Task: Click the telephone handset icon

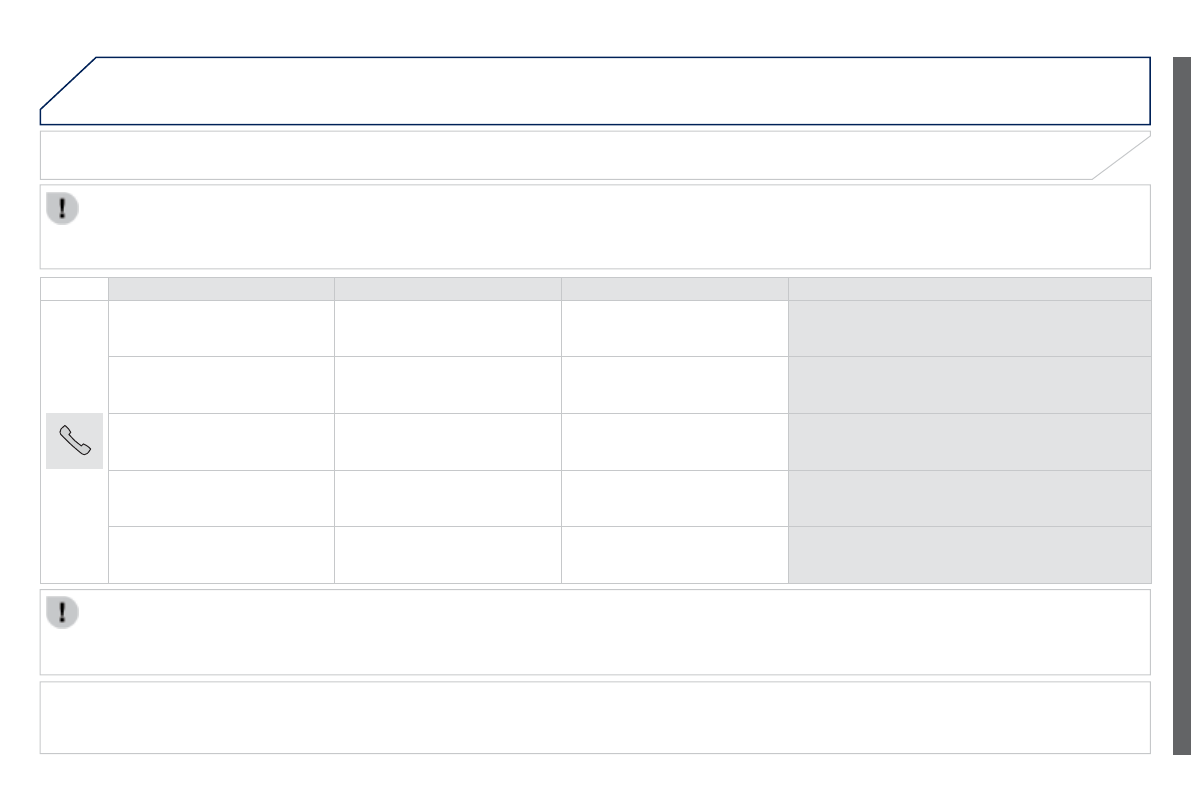Action: point(74,441)
